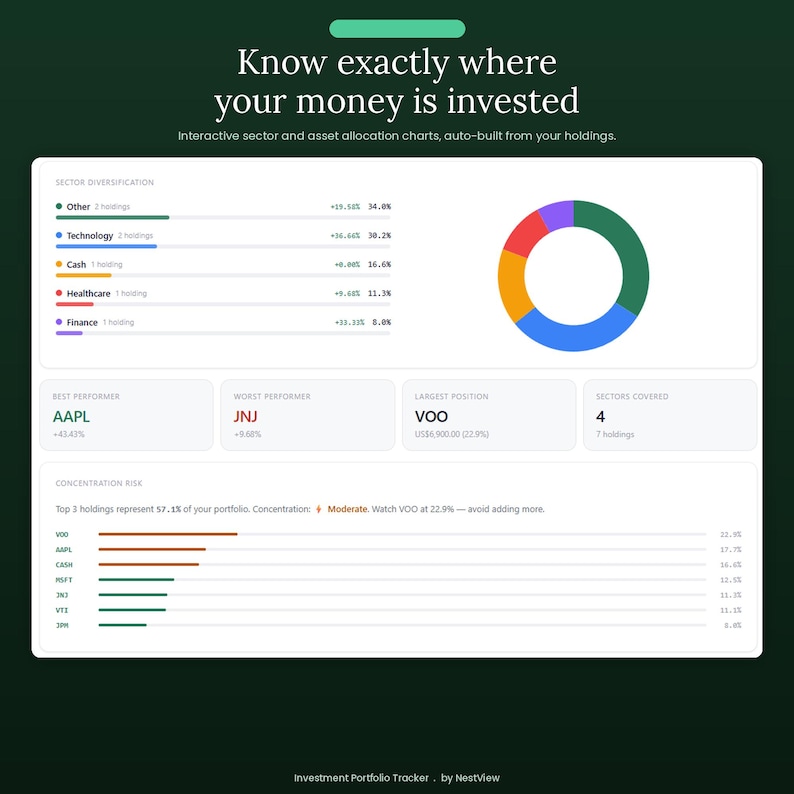794x794 pixels.
Task: Click the Cash orange progress bar
Action: point(84,275)
